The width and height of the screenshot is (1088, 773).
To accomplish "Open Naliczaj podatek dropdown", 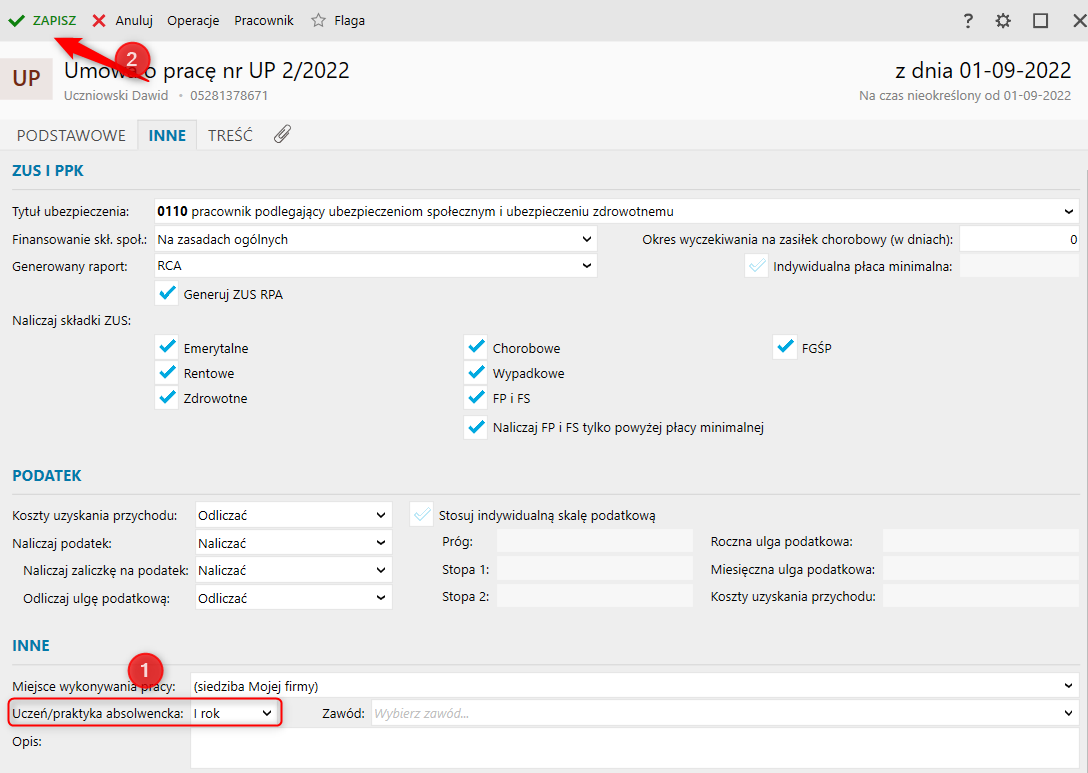I will [381, 543].
